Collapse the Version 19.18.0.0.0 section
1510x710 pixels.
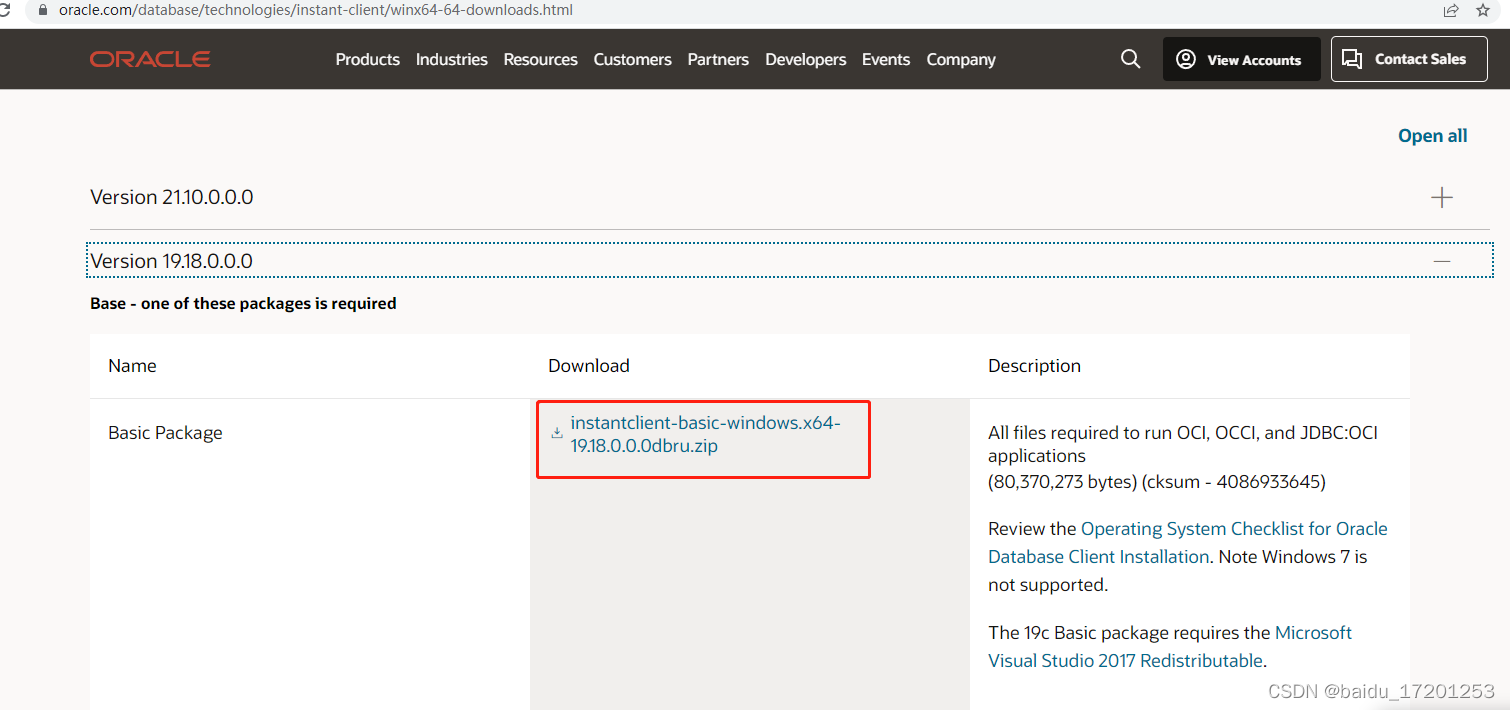point(1442,260)
